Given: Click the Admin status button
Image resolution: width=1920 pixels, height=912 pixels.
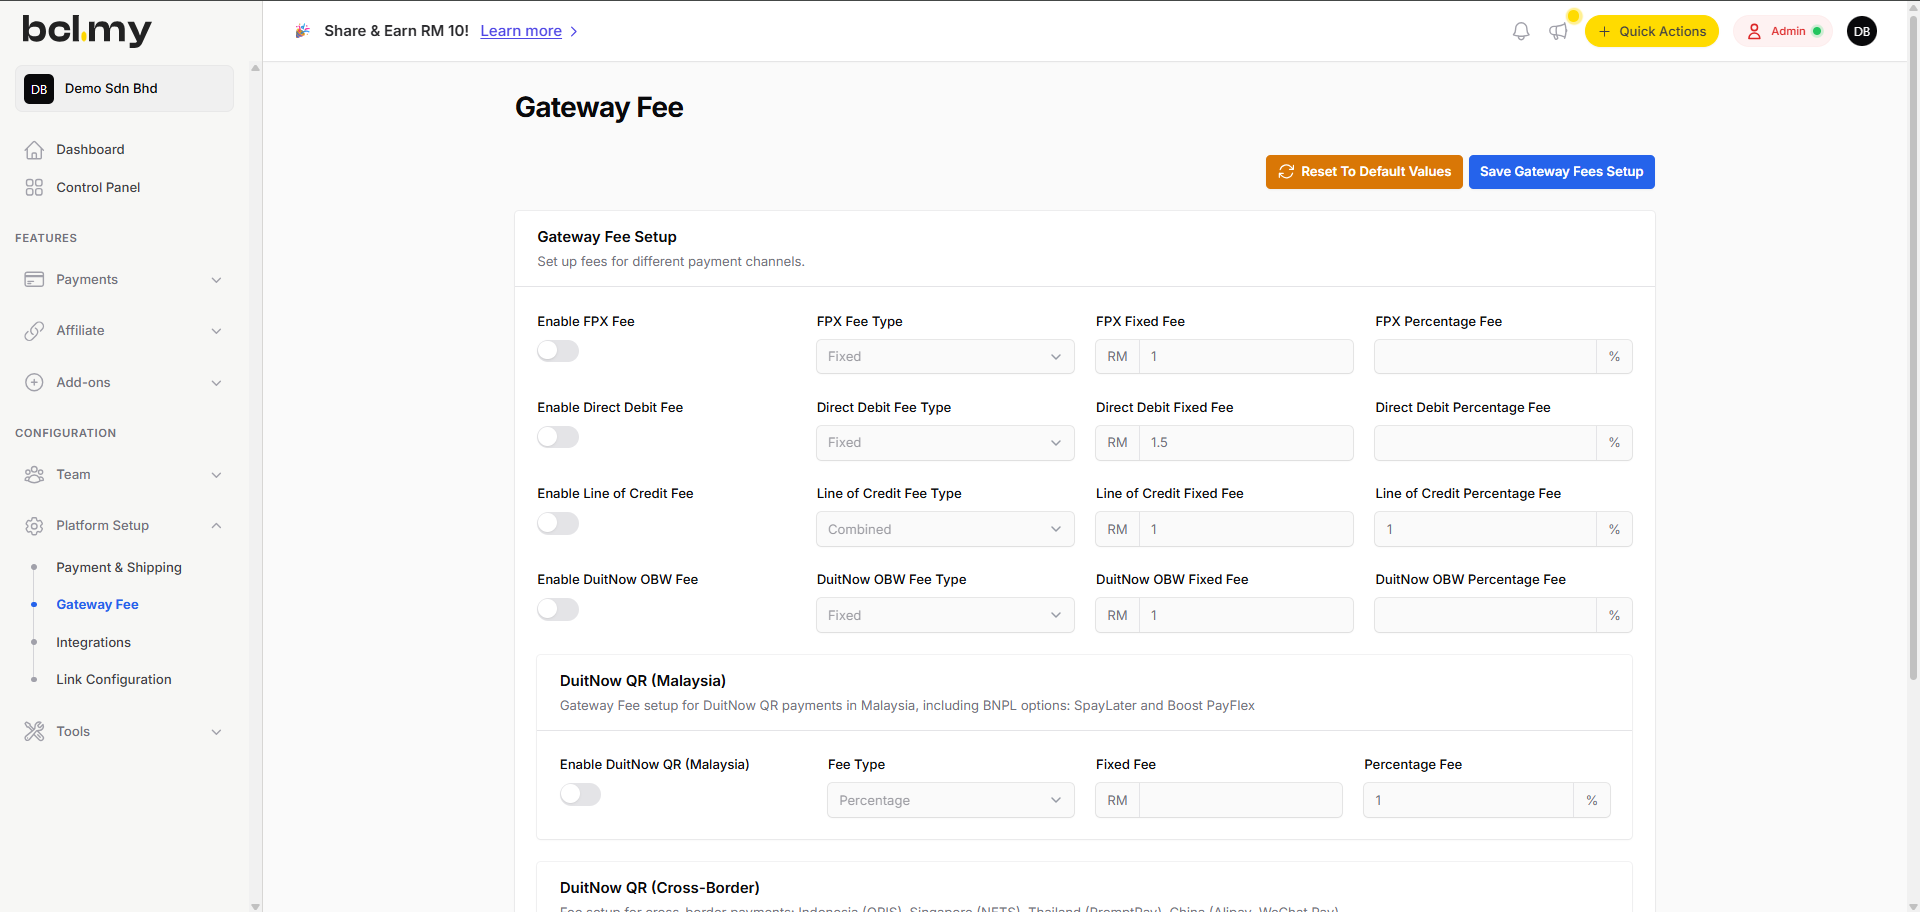Looking at the screenshot, I should click(x=1783, y=32).
